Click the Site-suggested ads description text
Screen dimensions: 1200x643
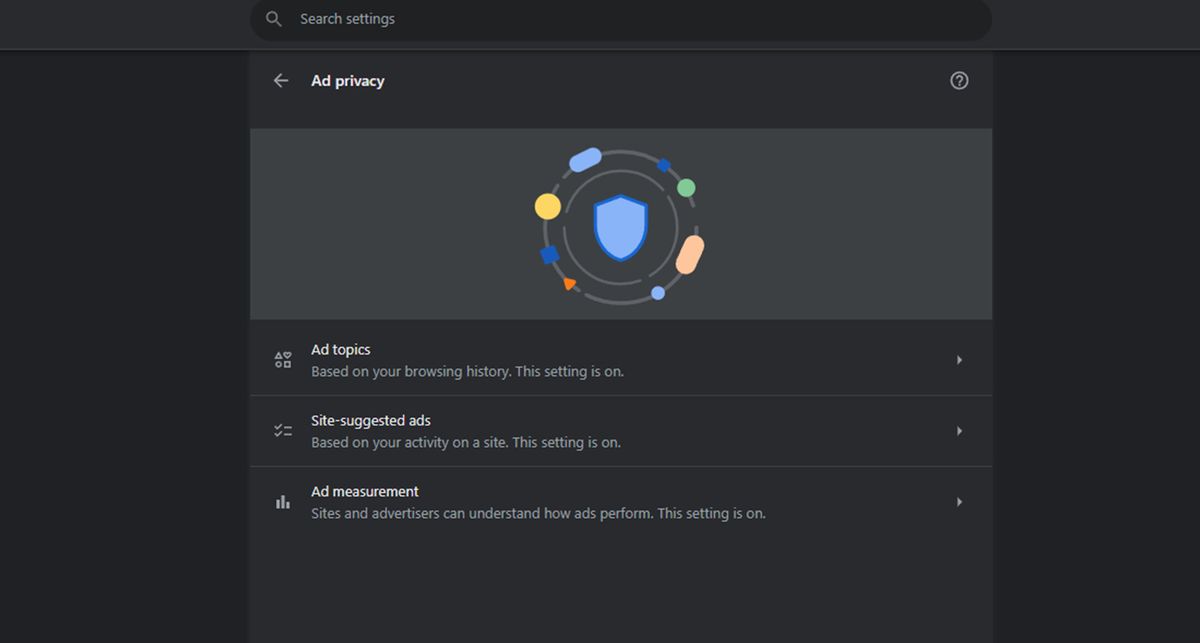pos(465,441)
